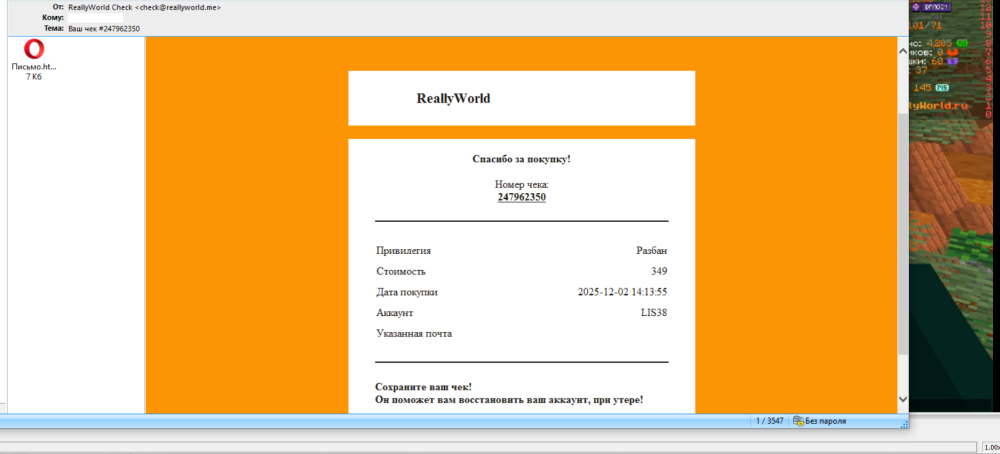
Task: Click the Стоимость row label
Action: 401,272
